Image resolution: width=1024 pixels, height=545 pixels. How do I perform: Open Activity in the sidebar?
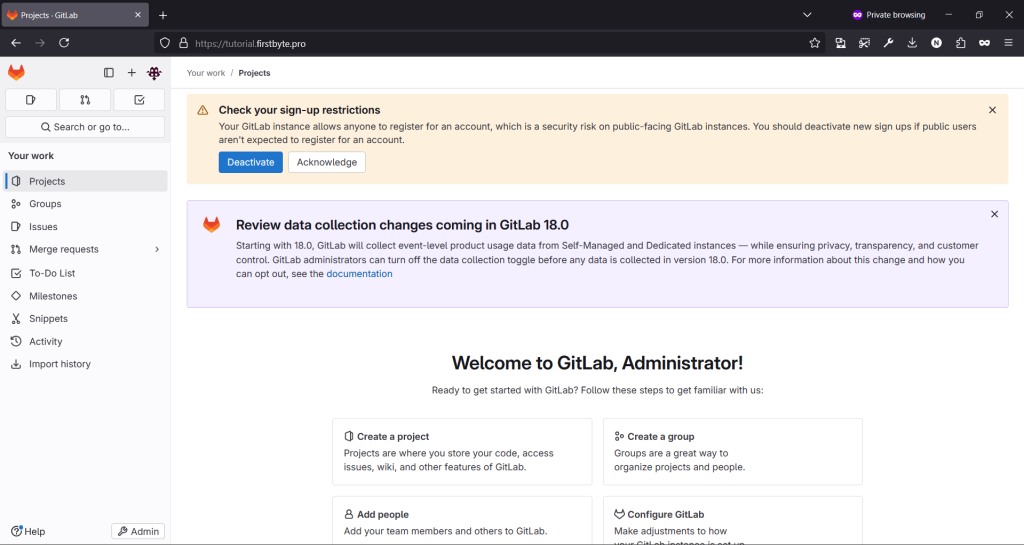coord(86,341)
